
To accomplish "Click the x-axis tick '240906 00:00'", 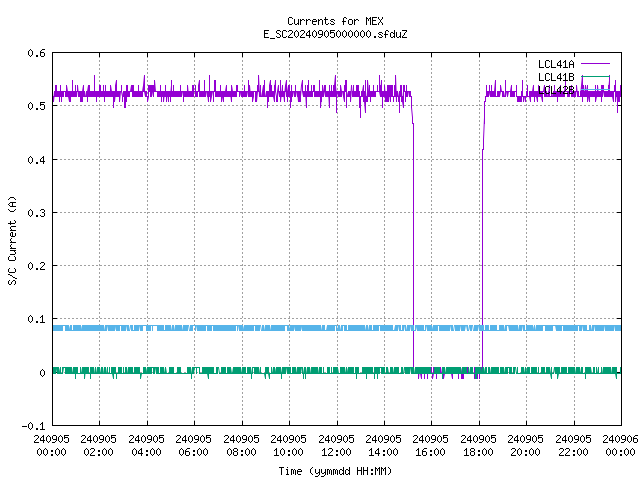I will pyautogui.click(x=620, y=446).
